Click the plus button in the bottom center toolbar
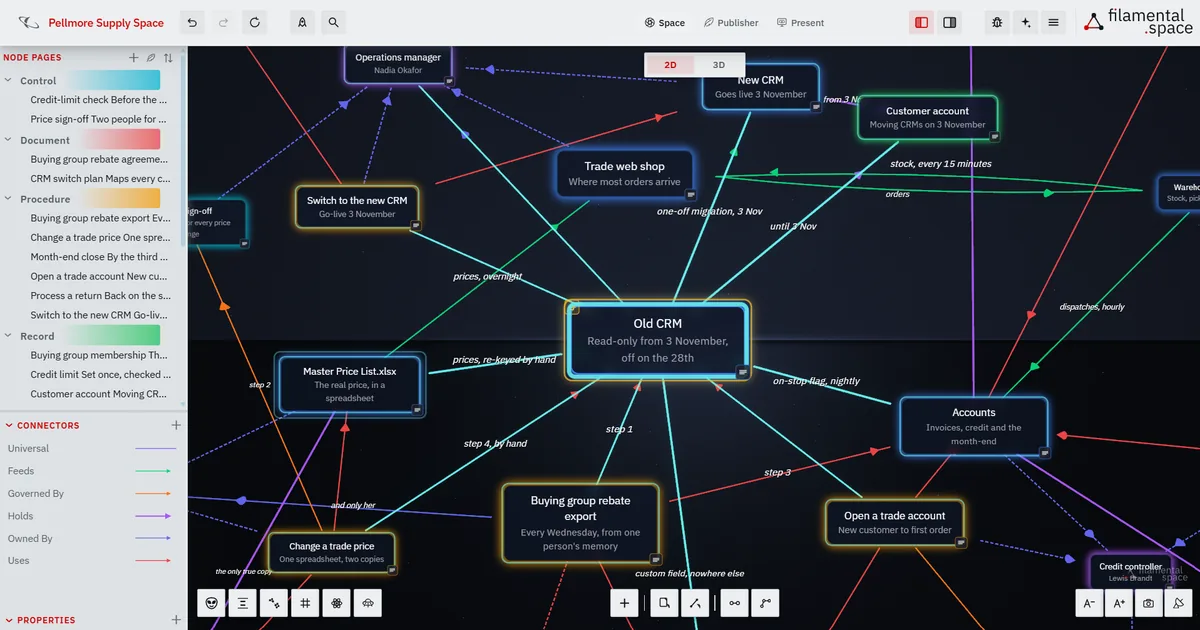 click(625, 603)
